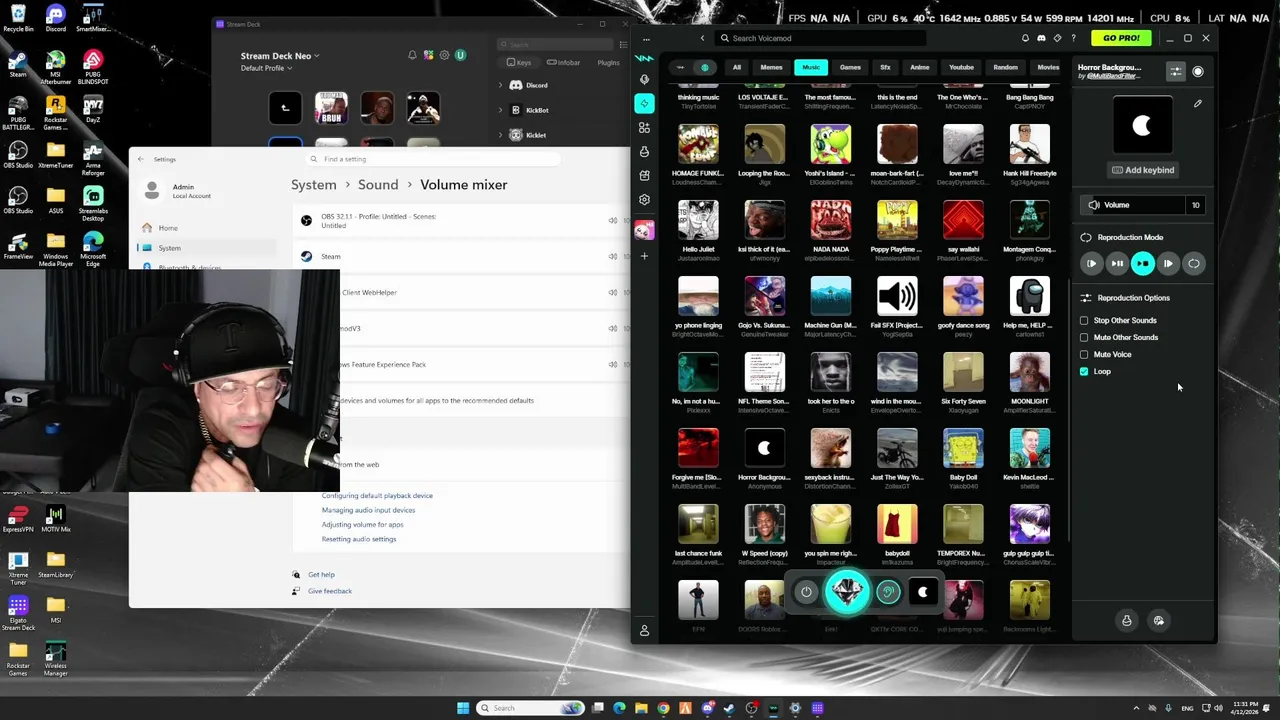Click the GO PRO! button
The width and height of the screenshot is (1280, 720).
point(1121,38)
